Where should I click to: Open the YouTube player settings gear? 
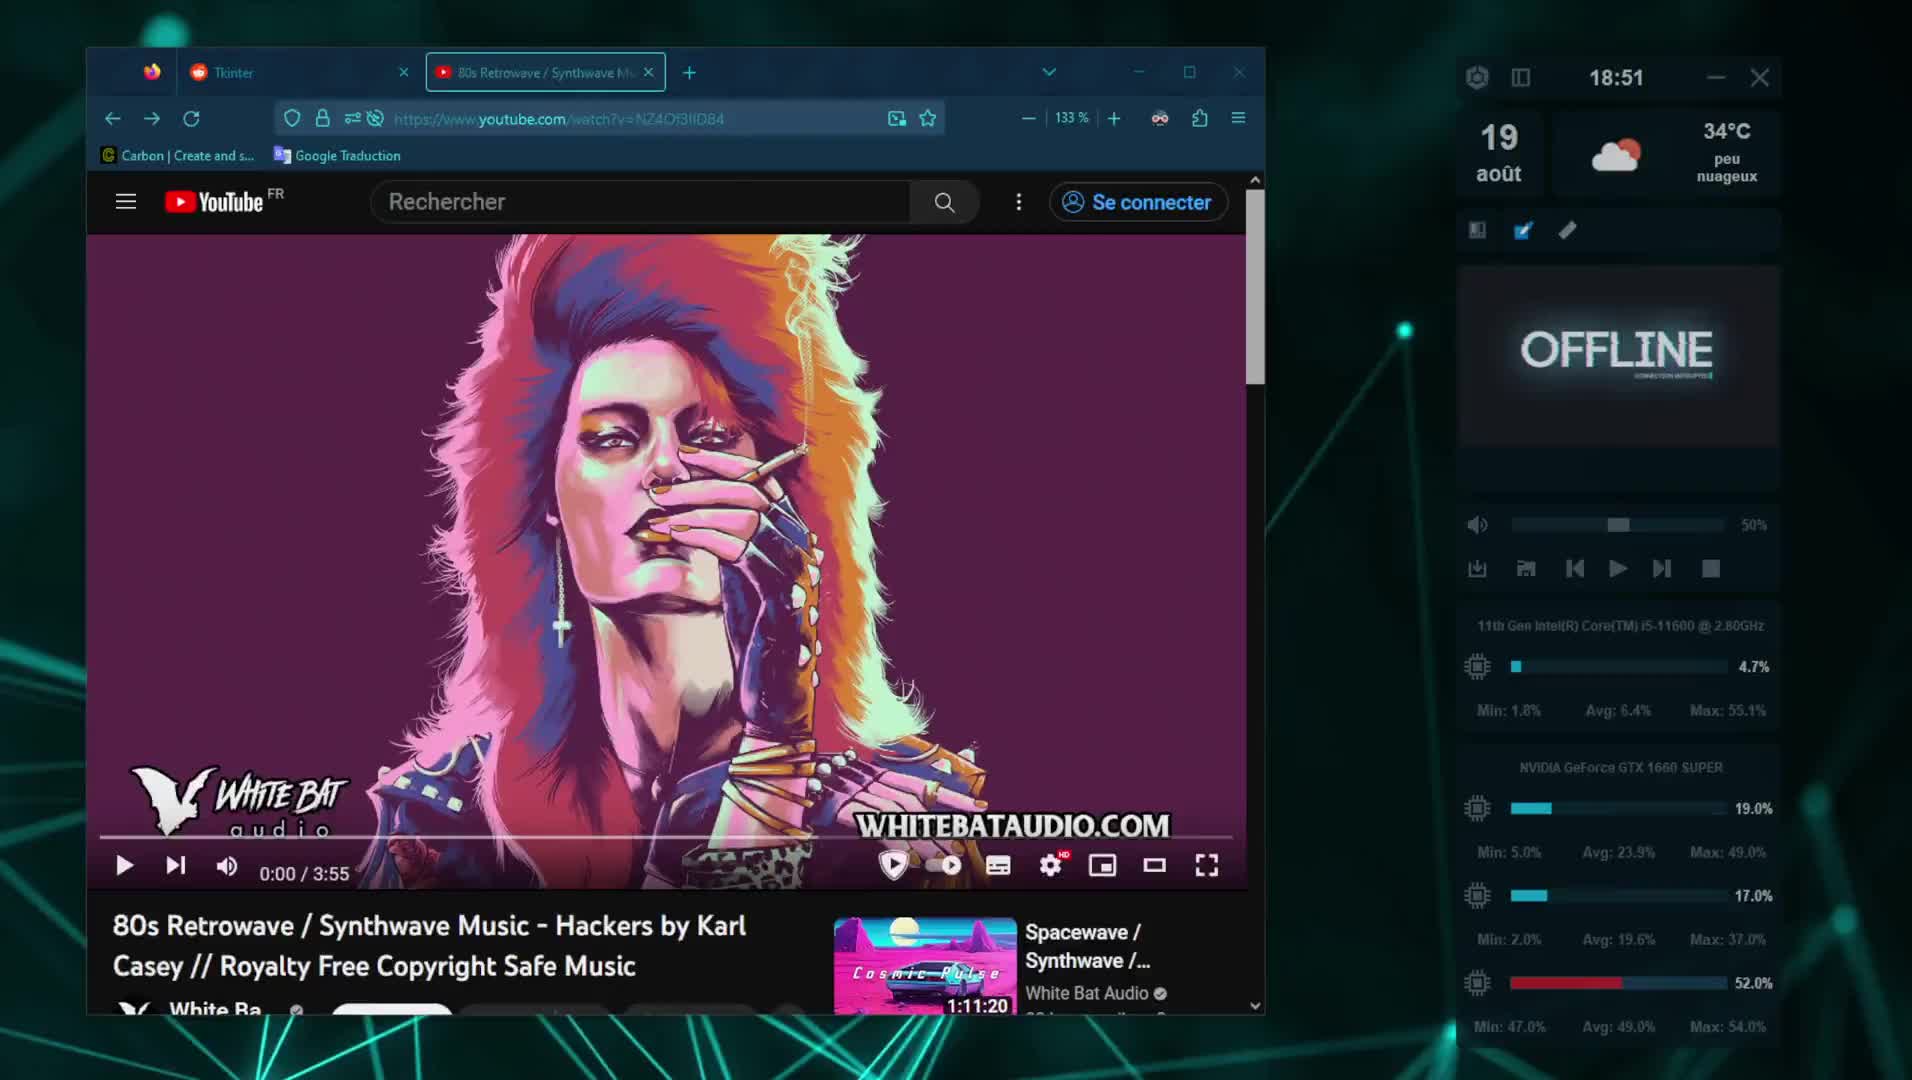pos(1049,865)
